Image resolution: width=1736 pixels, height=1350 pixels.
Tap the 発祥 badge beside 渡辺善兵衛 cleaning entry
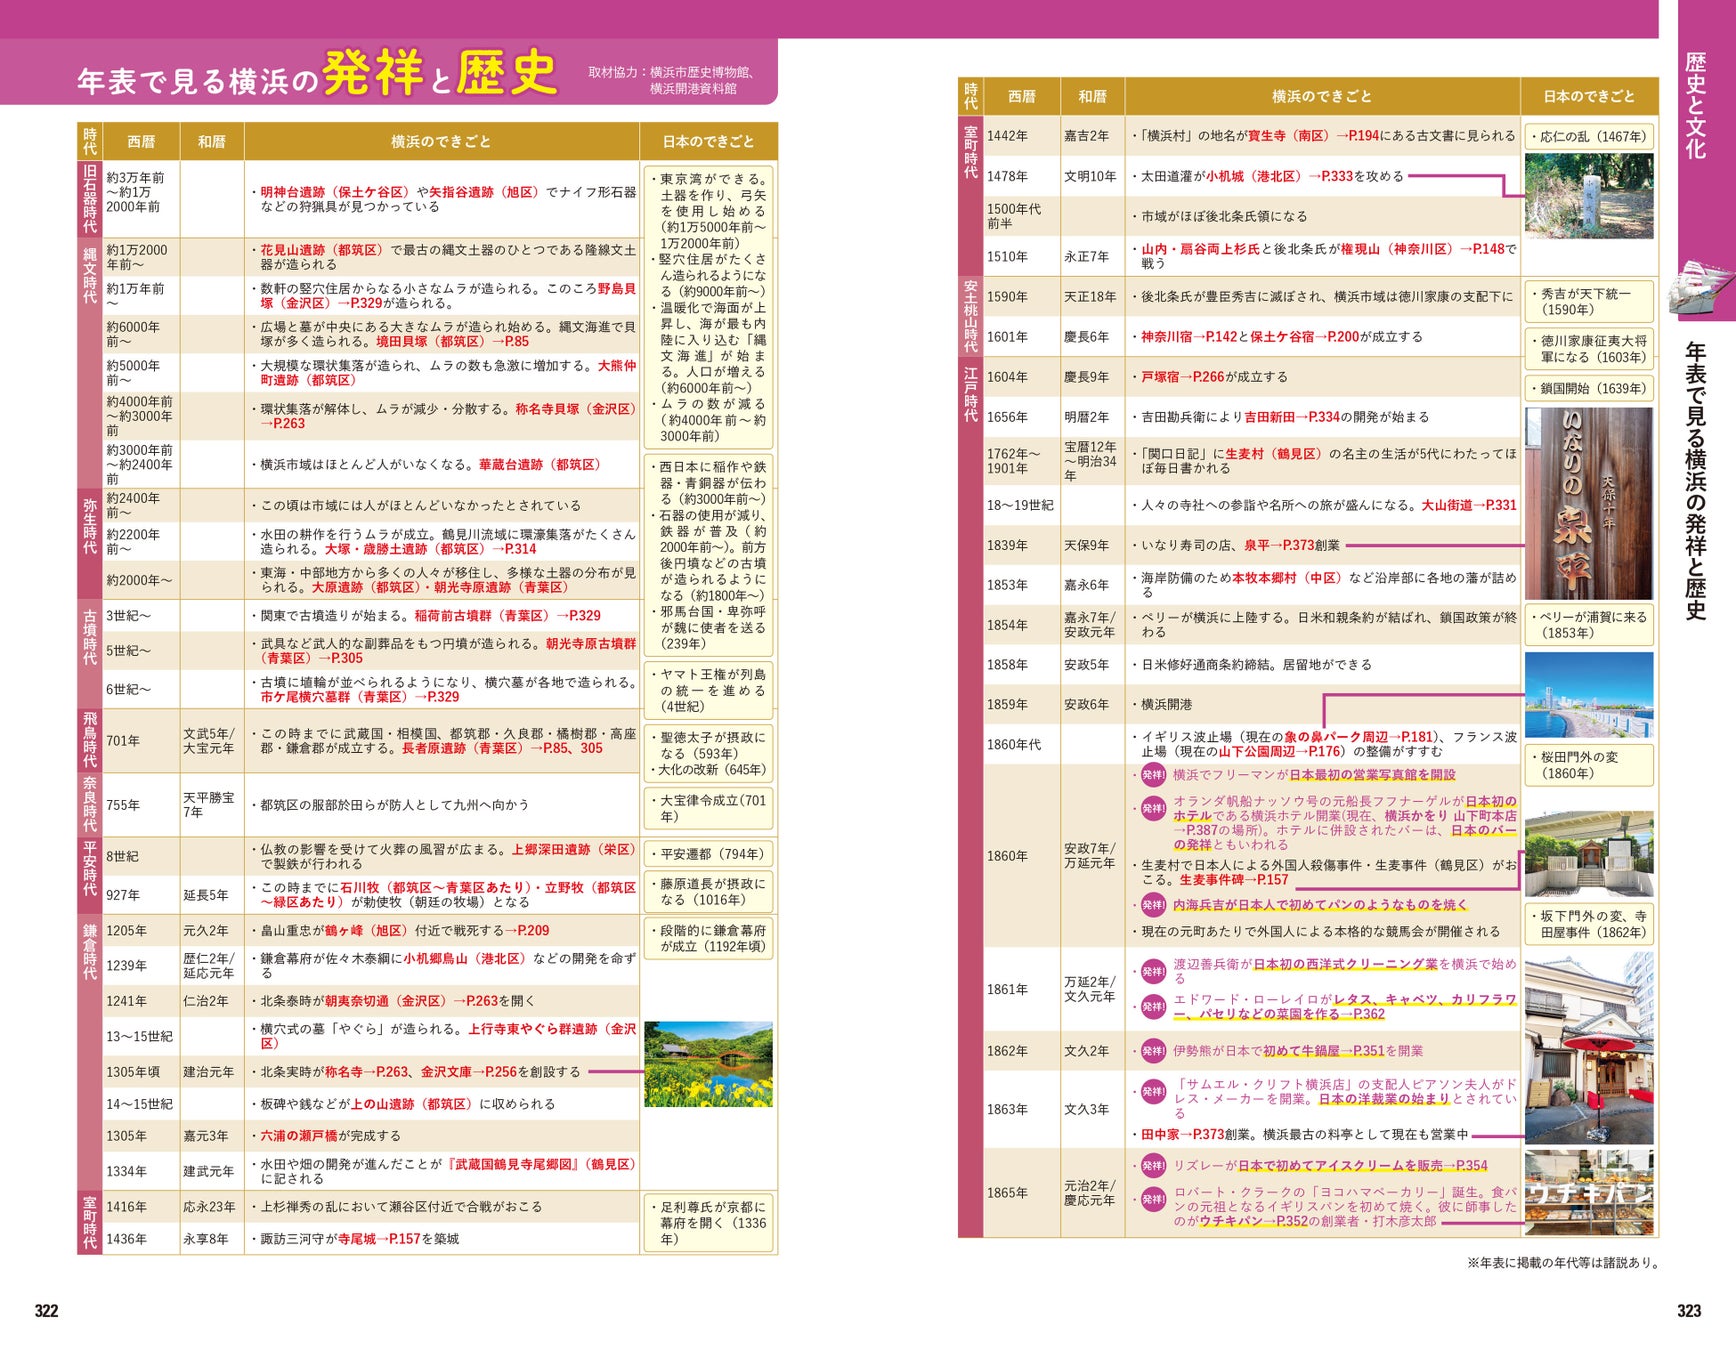tap(1153, 970)
